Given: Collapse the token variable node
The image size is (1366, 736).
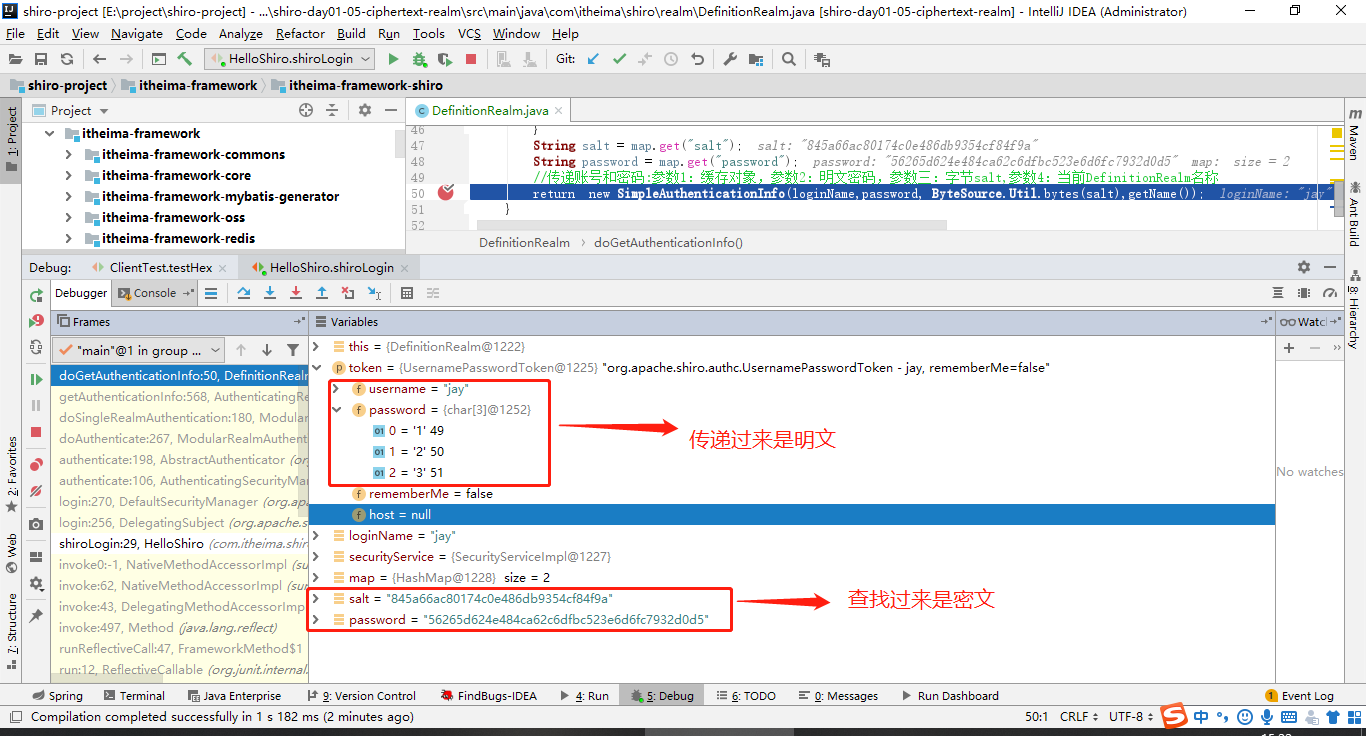Looking at the screenshot, I should click(317, 368).
